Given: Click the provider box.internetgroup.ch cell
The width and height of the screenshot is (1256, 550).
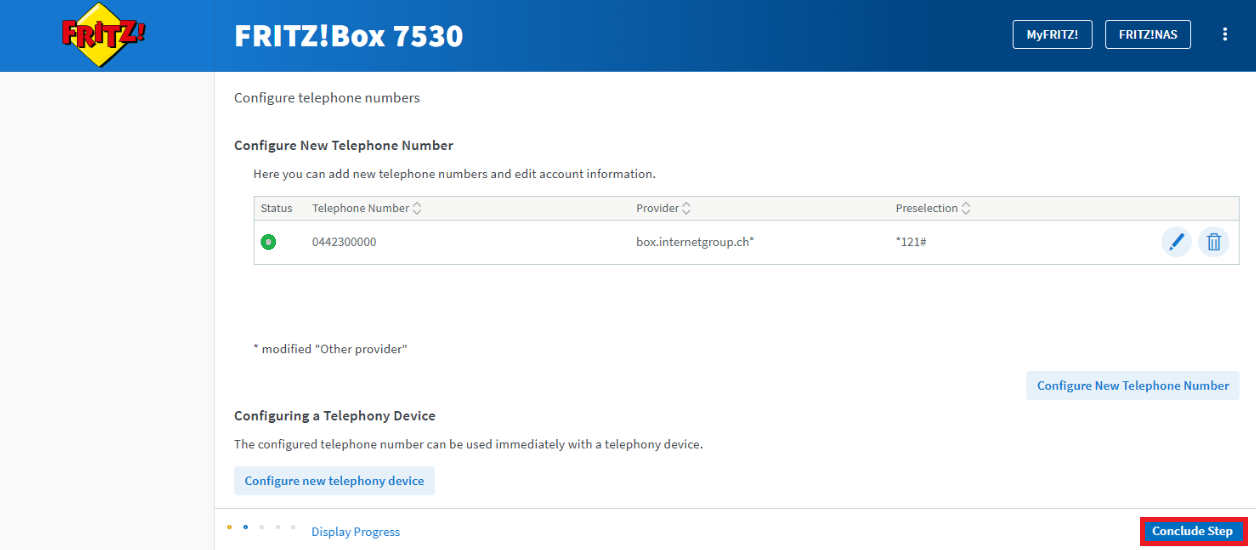Looking at the screenshot, I should tap(695, 242).
